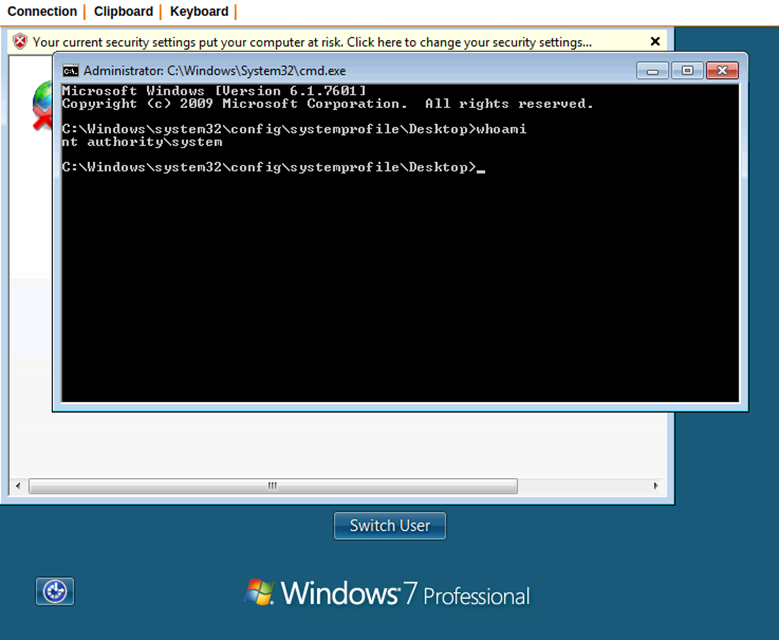Image resolution: width=779 pixels, height=640 pixels.
Task: Click the 'nt authority\system' output line
Action: click(x=142, y=142)
